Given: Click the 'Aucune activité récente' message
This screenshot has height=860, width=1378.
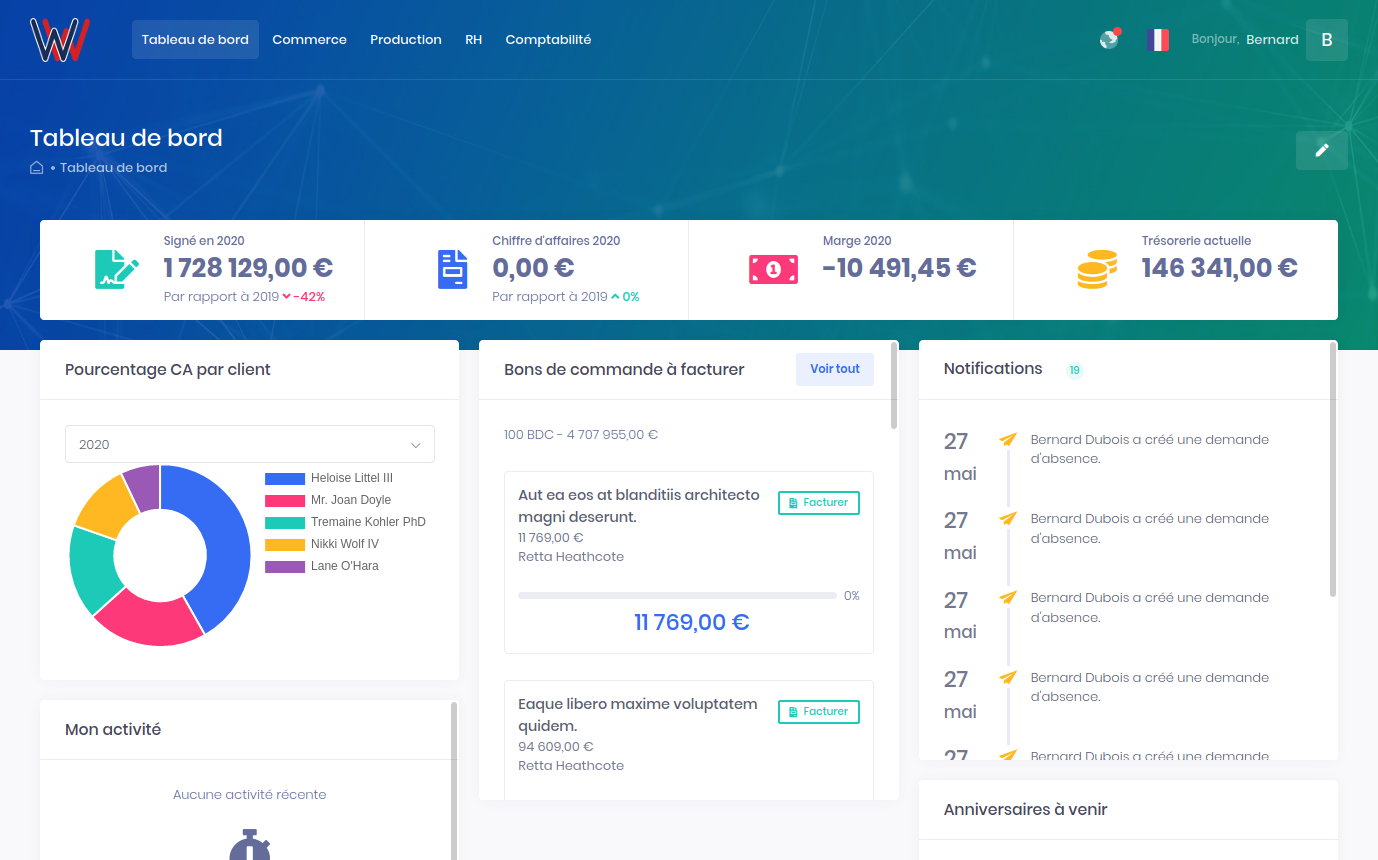Looking at the screenshot, I should coord(250,795).
